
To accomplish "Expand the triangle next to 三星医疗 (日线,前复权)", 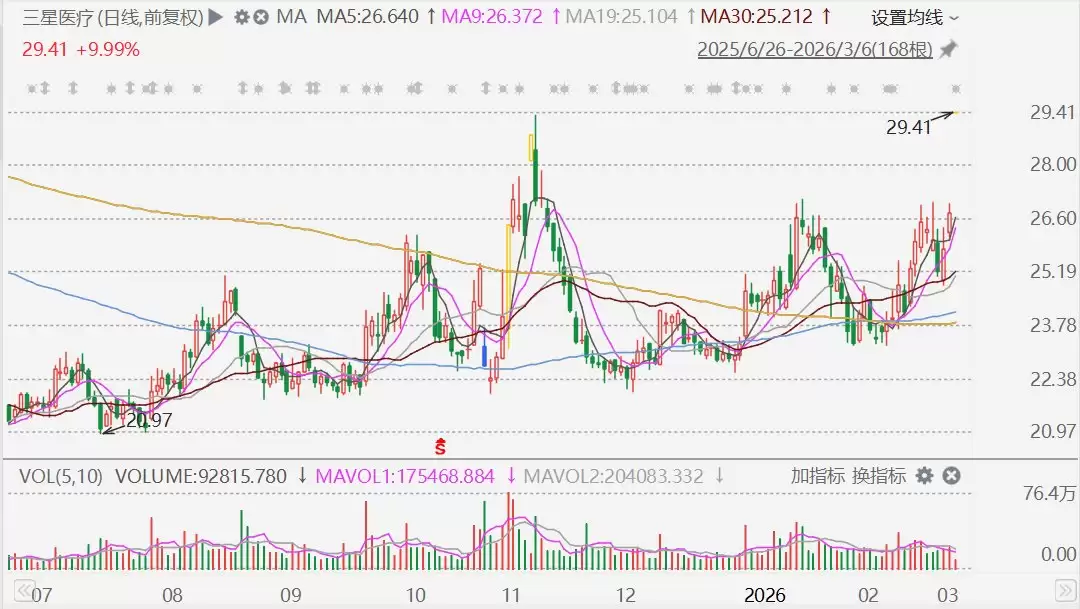I will 216,17.
